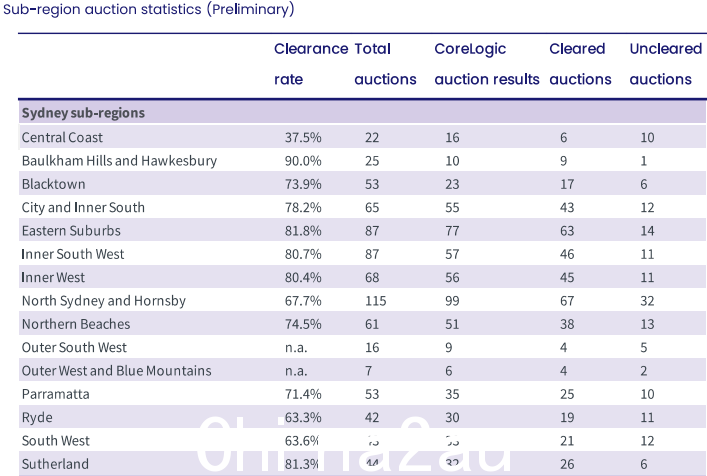Select the Northern Beaches row label
Screen dimensions: 707x476
click(x=76, y=324)
